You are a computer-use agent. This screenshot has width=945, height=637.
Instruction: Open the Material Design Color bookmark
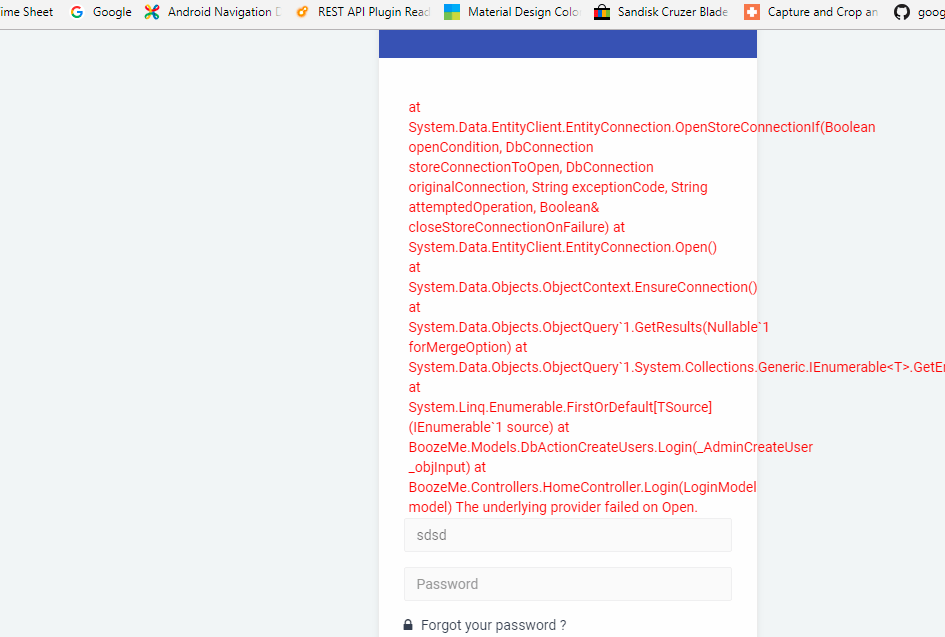512,12
